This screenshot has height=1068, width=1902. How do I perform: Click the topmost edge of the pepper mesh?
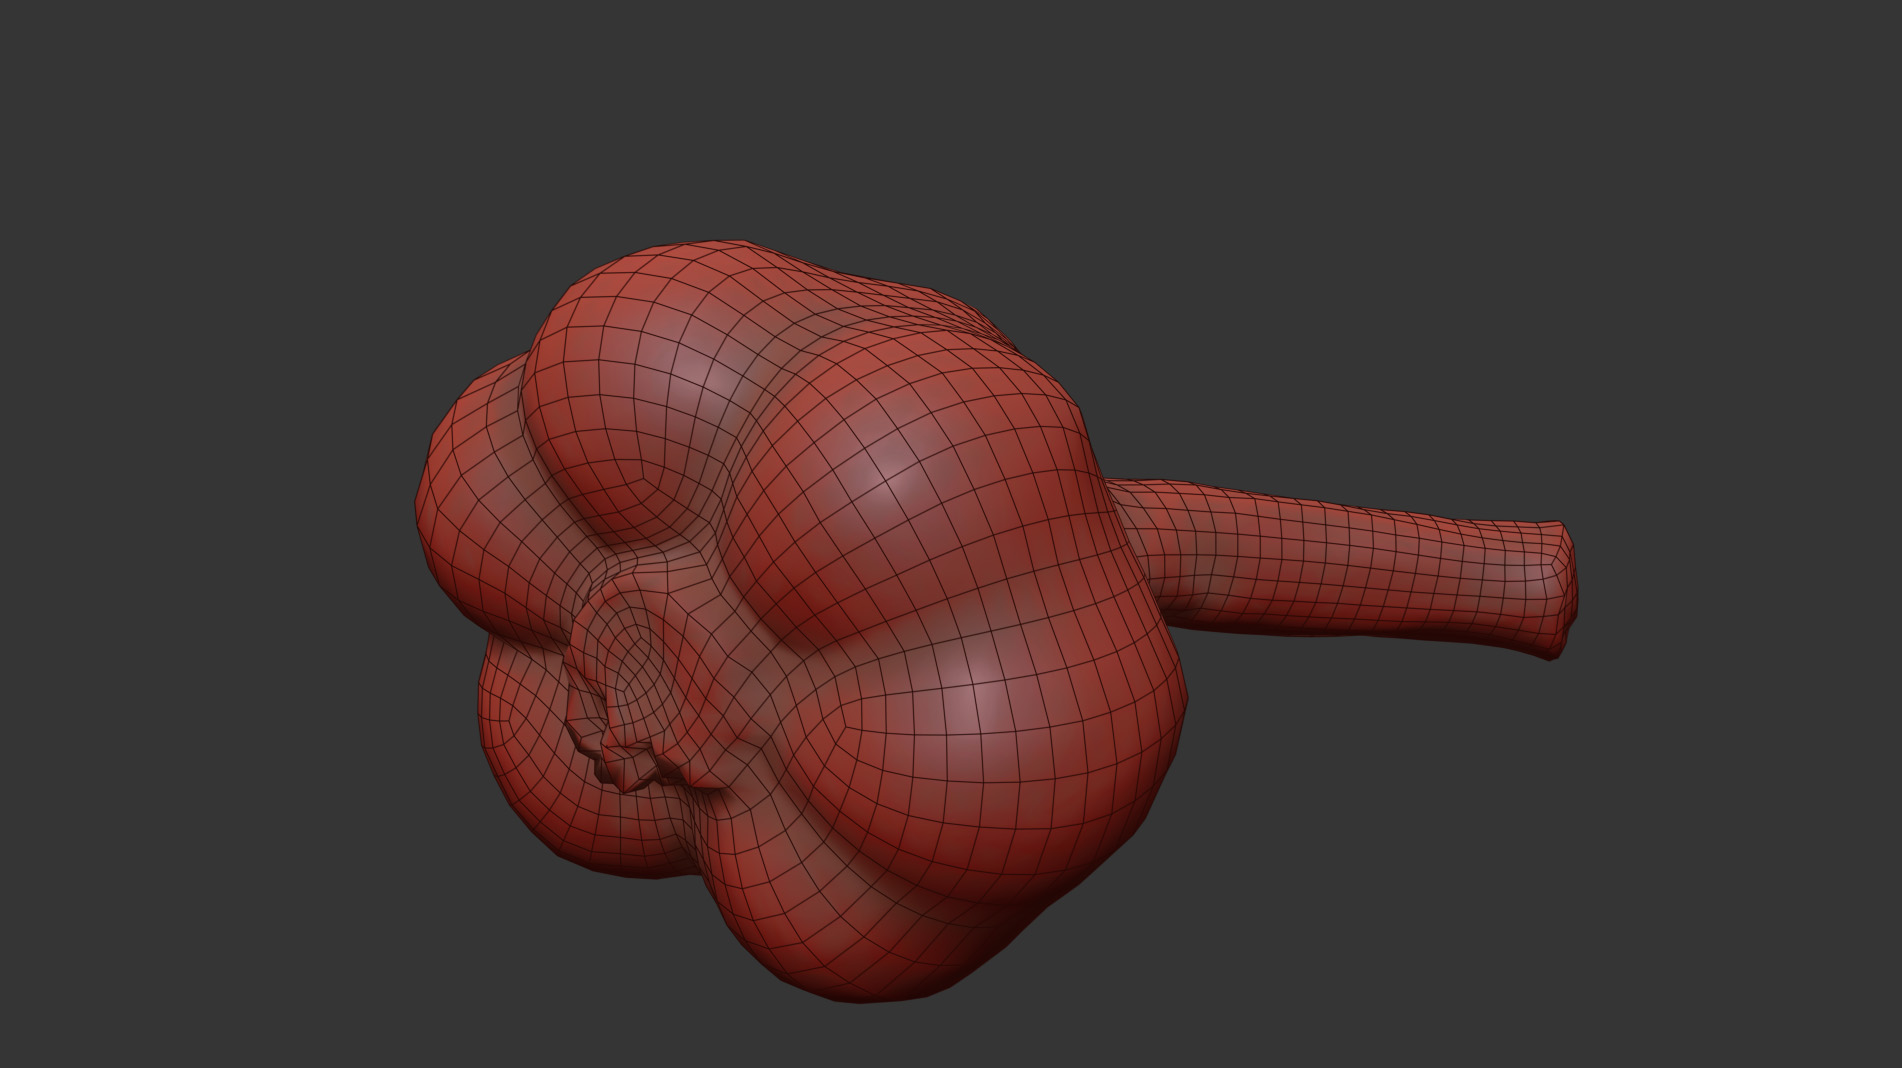point(730,245)
